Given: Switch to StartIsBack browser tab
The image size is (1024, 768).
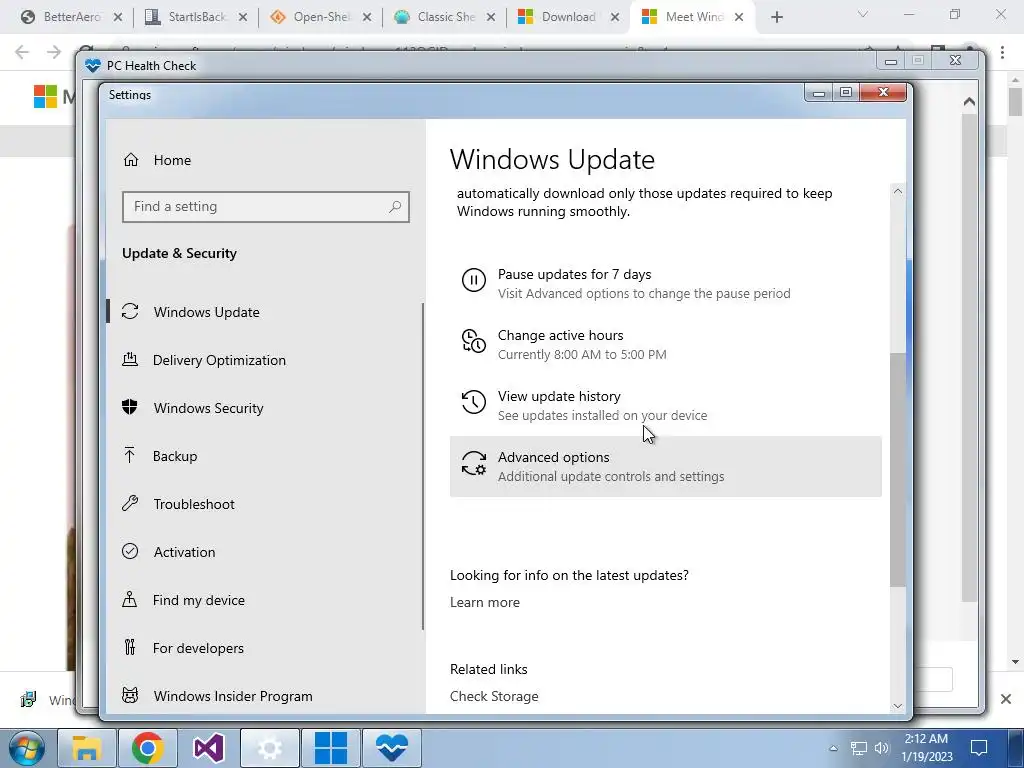Looking at the screenshot, I should click(x=197, y=17).
